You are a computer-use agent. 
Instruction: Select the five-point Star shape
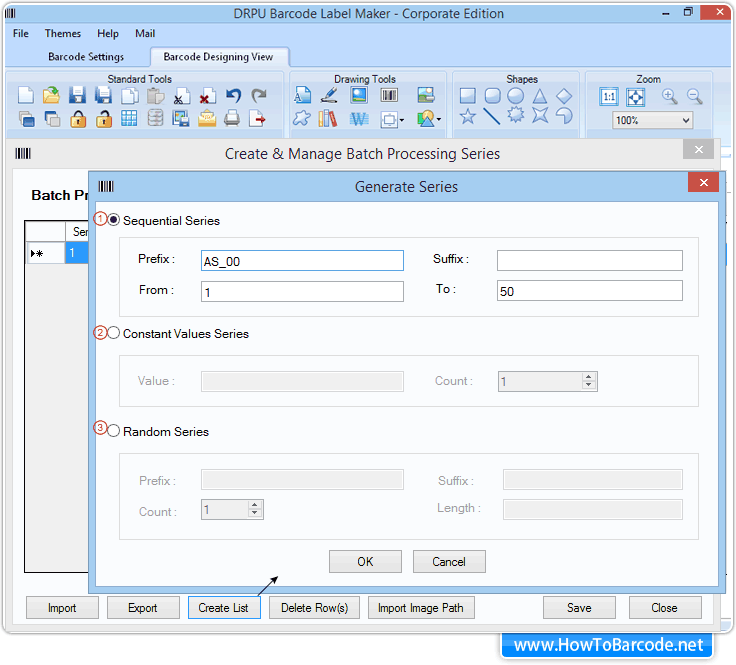(x=468, y=116)
